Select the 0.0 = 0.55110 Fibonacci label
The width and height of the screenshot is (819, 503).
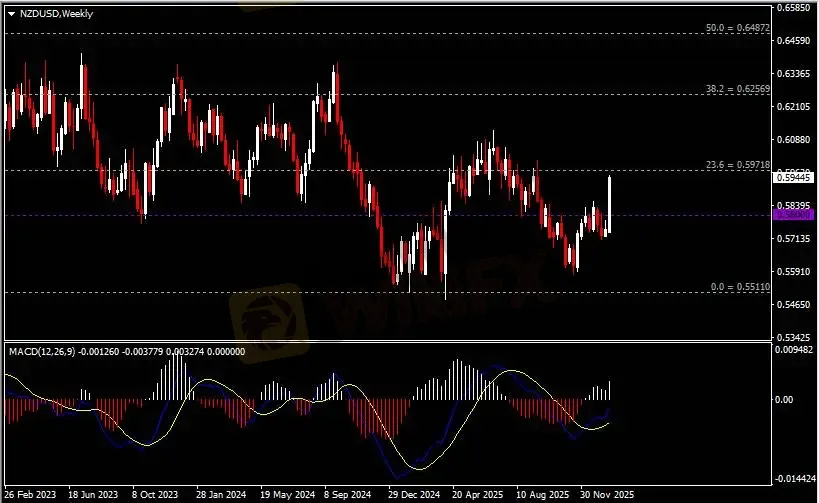(738, 287)
